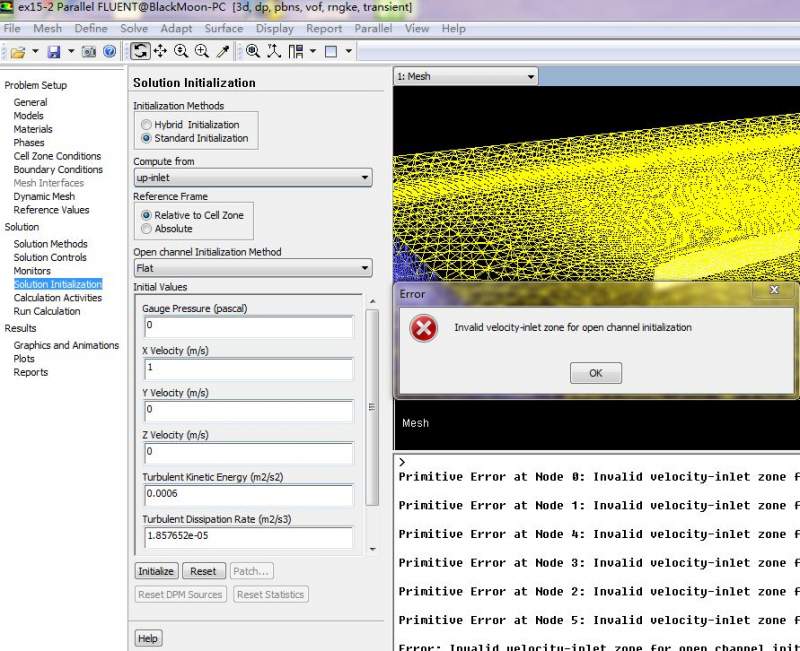Open the Parallel menu
Image resolution: width=800 pixels, height=651 pixels.
(373, 29)
